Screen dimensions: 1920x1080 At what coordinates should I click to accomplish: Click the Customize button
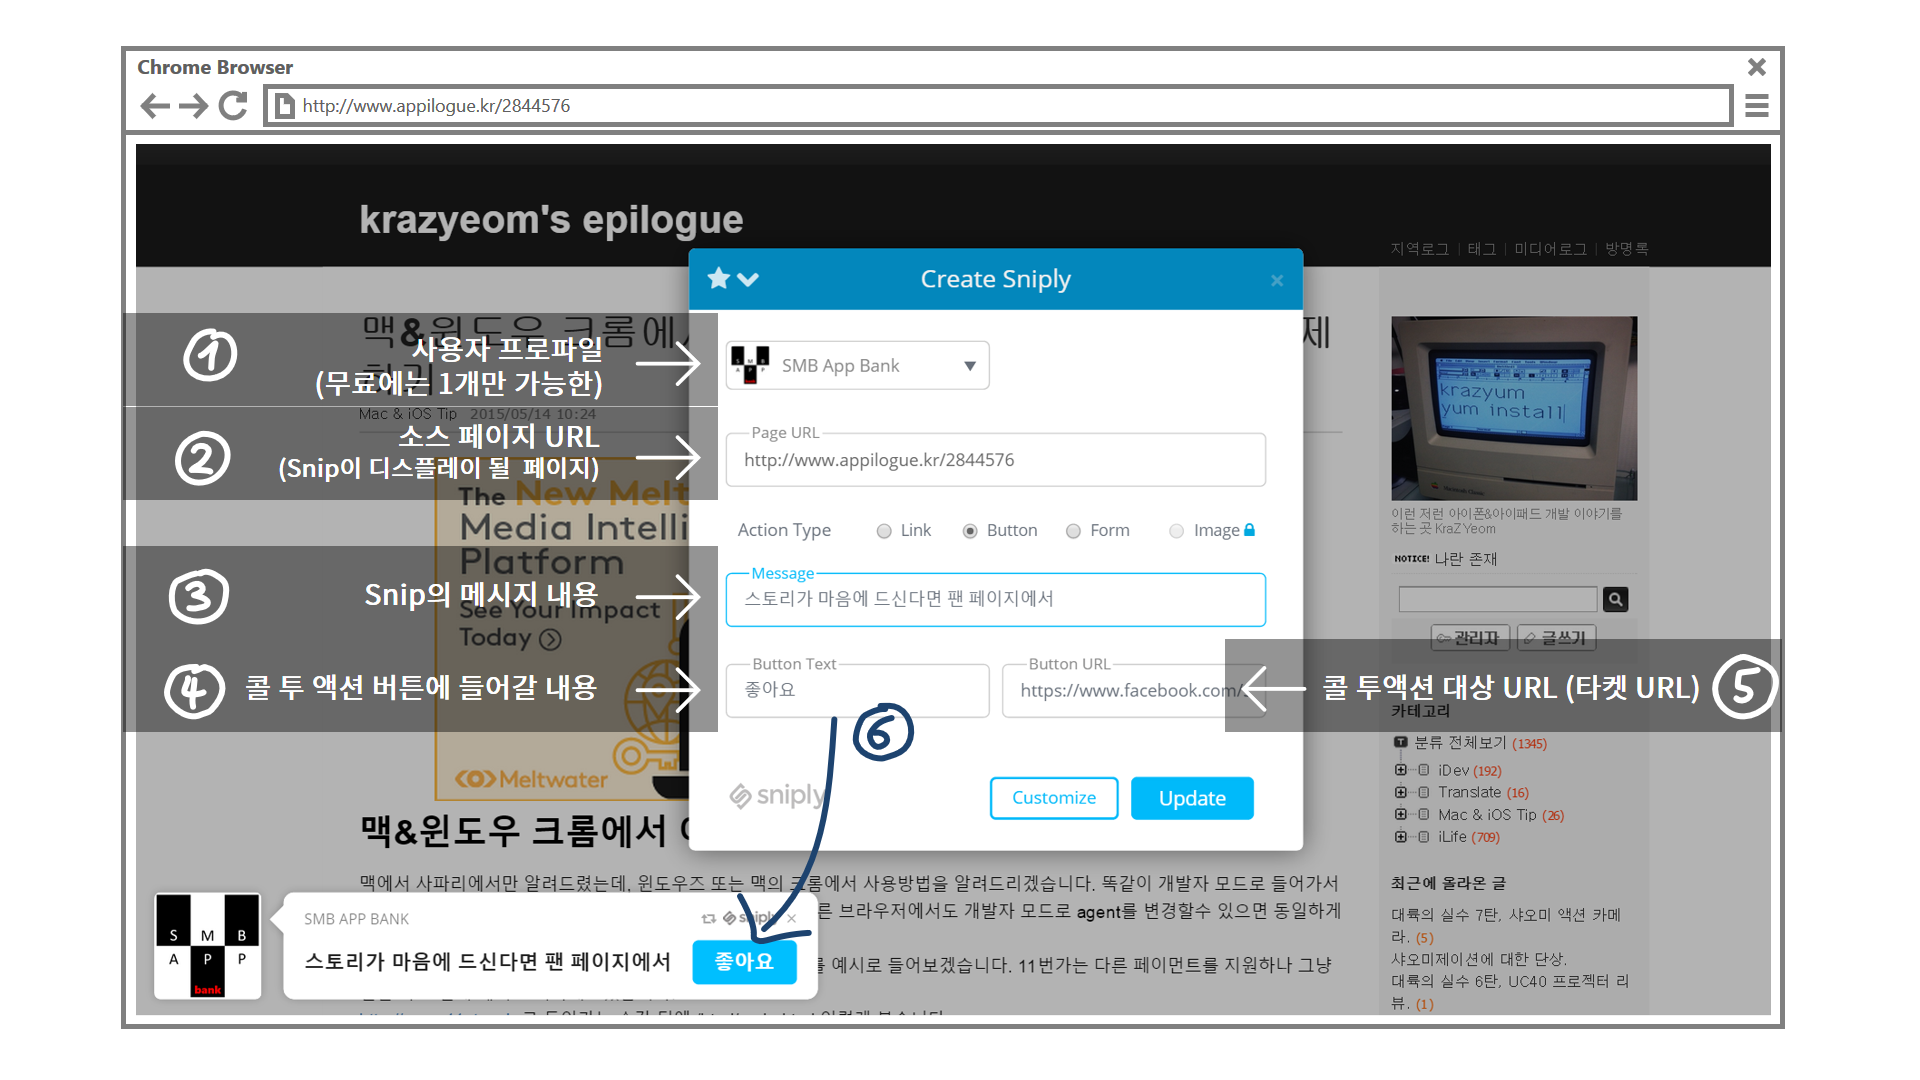tap(1054, 798)
